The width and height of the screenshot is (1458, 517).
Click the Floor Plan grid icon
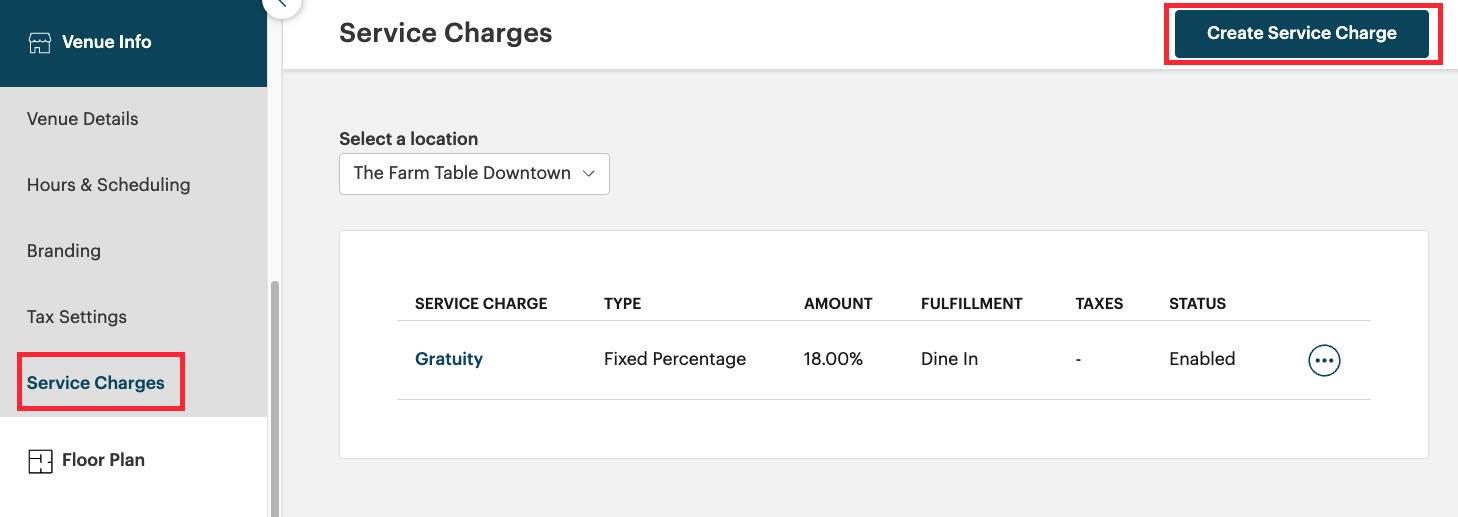pyautogui.click(x=39, y=461)
